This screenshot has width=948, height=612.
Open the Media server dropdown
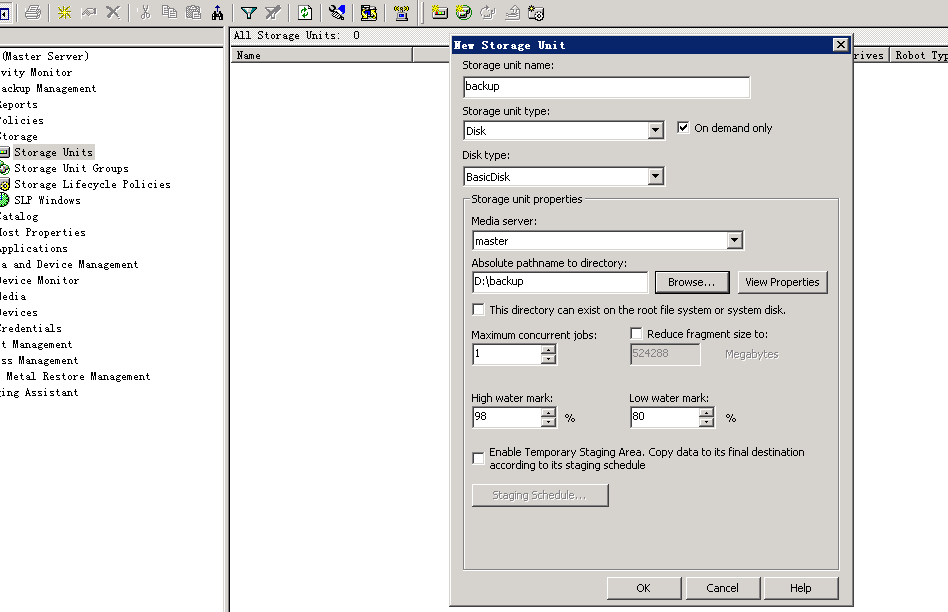(735, 241)
